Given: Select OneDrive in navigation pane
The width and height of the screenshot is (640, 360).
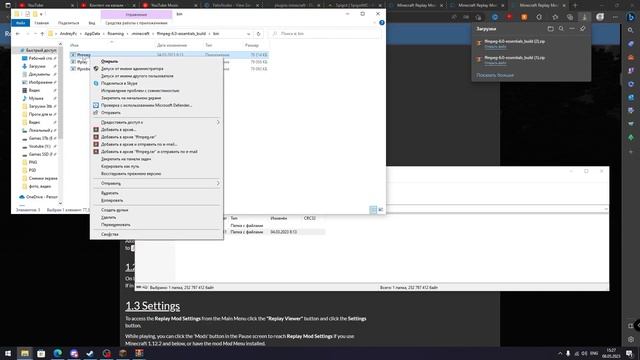Looking at the screenshot, I should pyautogui.click(x=39, y=197).
